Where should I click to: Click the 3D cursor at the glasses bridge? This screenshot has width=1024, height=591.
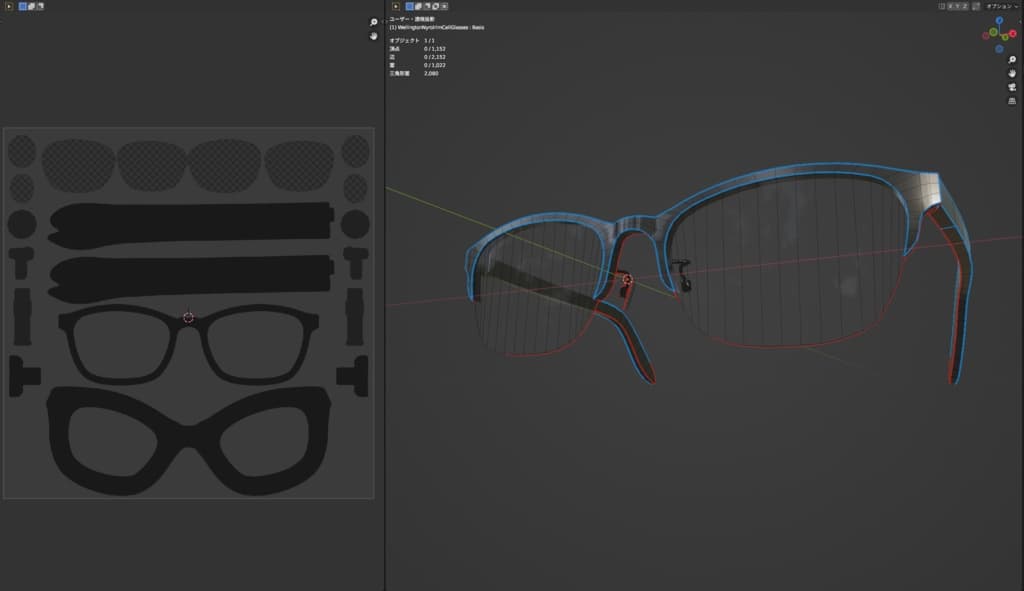point(628,280)
